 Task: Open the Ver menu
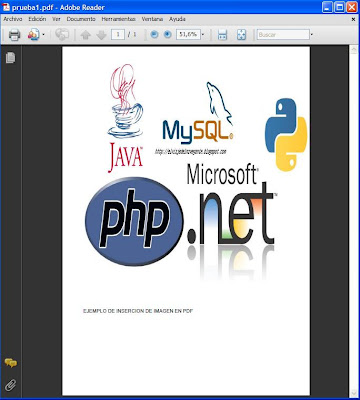pyautogui.click(x=56, y=19)
